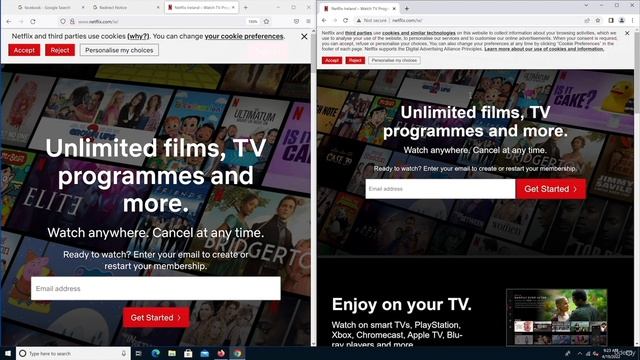Click the Firefox zoom level indicator
Image resolution: width=640 pixels, height=360 pixels.
coord(253,21)
